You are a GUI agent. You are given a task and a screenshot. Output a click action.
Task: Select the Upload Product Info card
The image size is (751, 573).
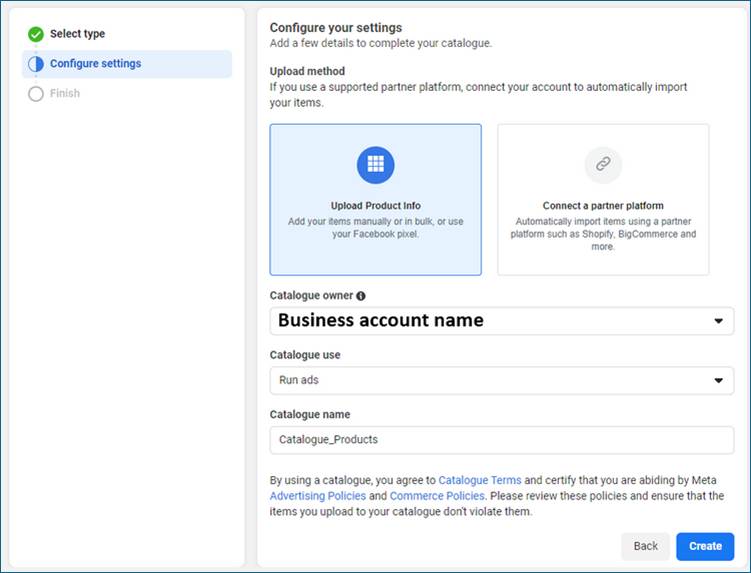tap(375, 200)
